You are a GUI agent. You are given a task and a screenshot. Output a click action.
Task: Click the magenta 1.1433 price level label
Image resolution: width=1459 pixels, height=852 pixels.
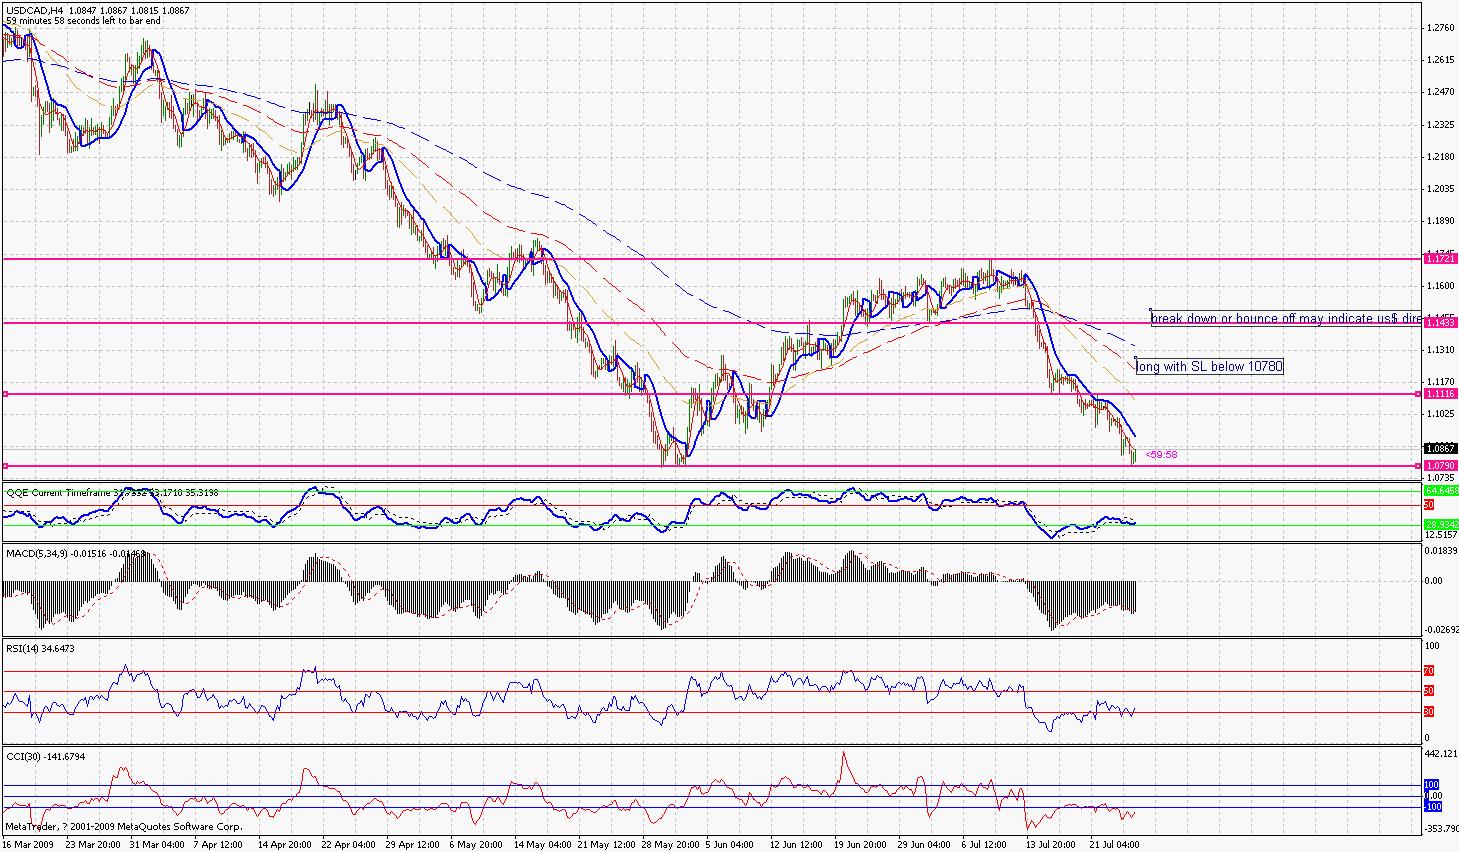click(x=1441, y=323)
